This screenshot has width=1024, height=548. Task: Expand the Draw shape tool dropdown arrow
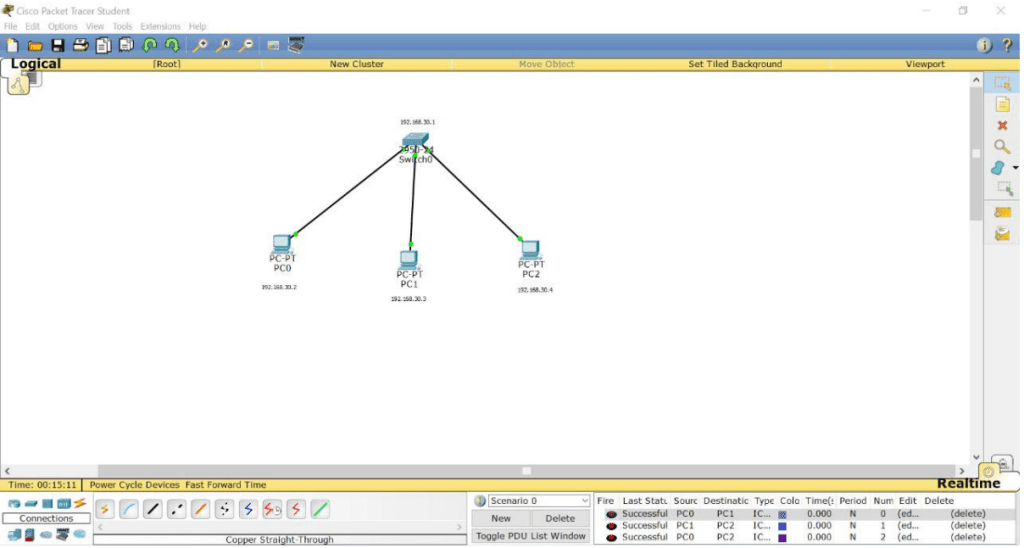coord(1015,168)
